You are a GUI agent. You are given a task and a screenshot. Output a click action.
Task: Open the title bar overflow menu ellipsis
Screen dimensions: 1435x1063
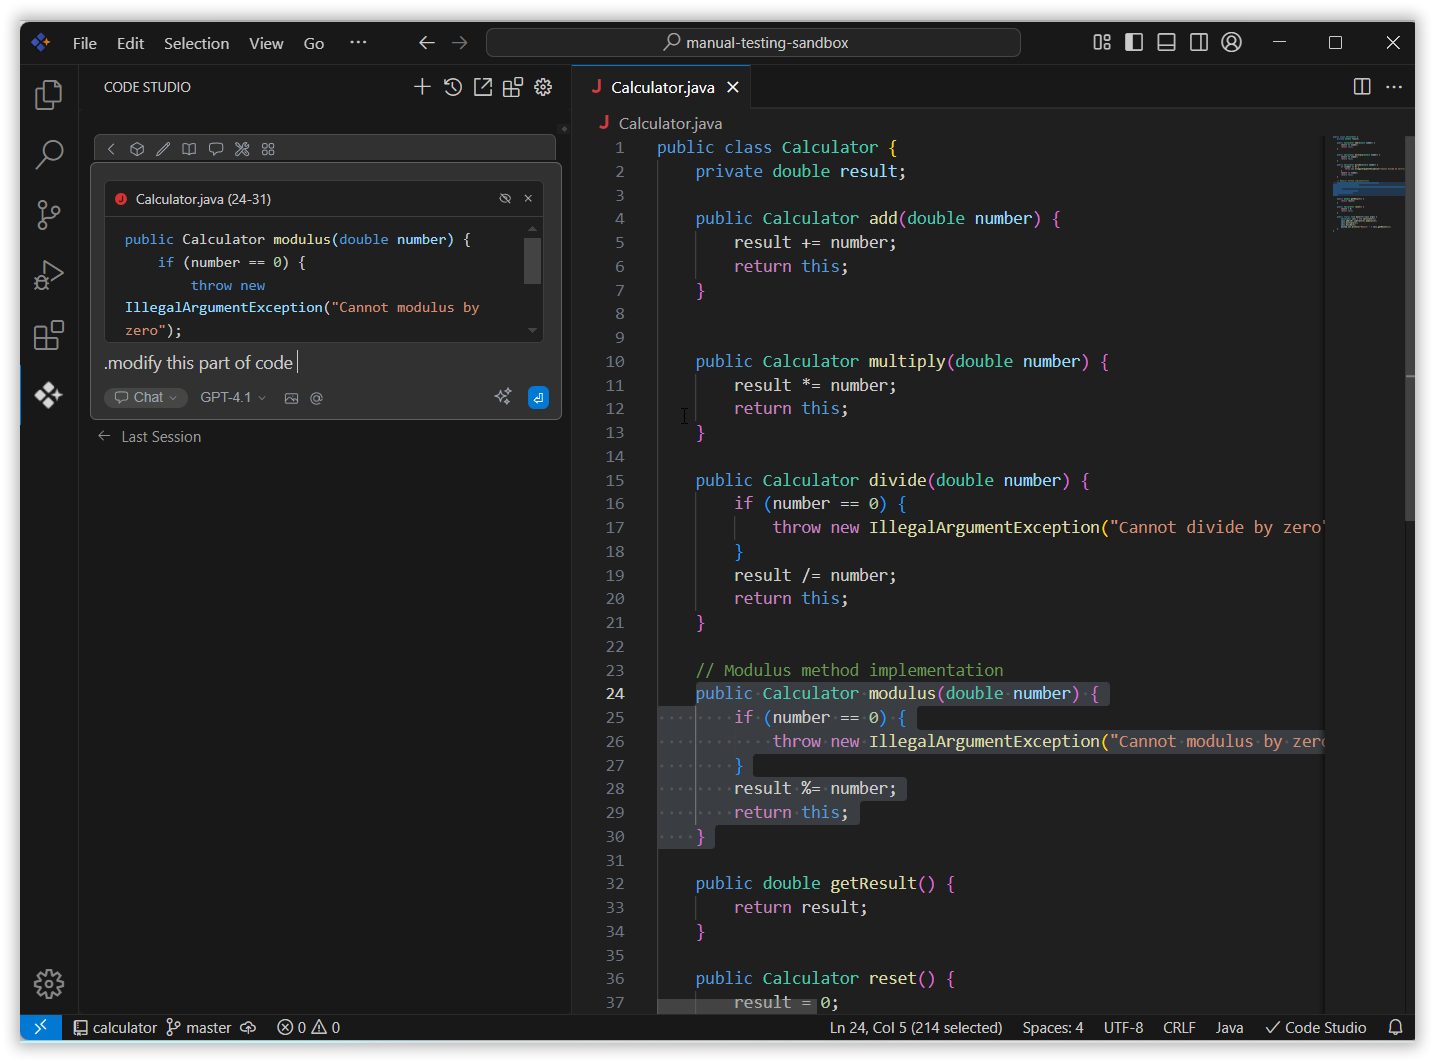coord(358,42)
